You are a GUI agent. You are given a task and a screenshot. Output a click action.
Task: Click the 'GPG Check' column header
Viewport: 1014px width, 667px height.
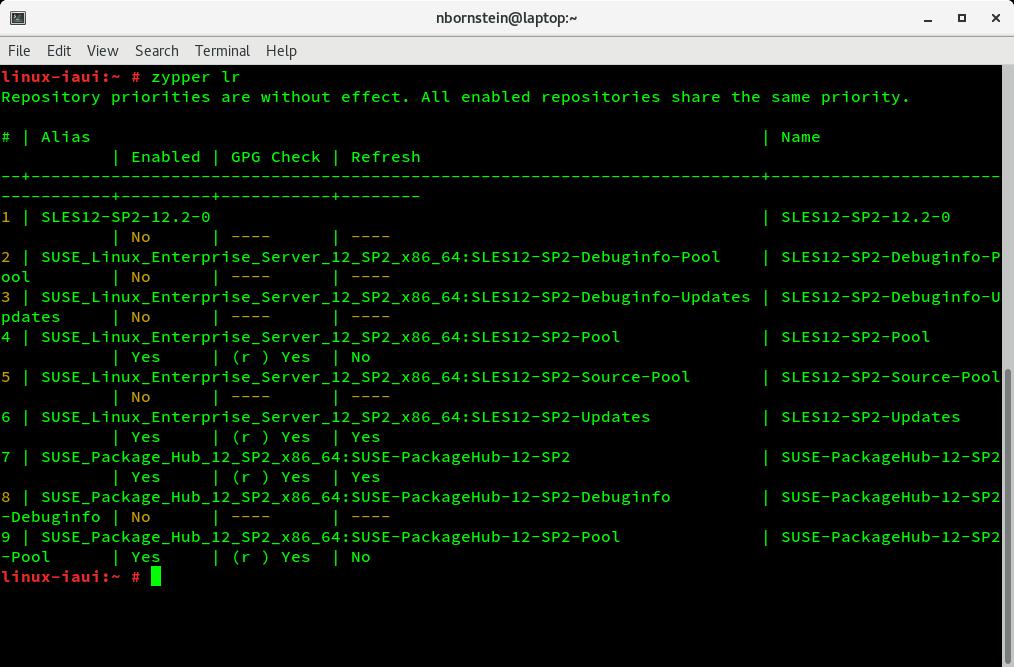tap(275, 157)
